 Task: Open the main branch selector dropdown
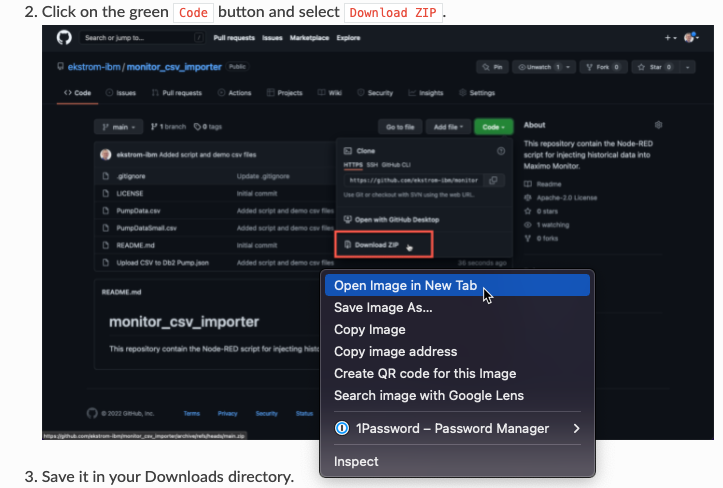pyautogui.click(x=119, y=127)
